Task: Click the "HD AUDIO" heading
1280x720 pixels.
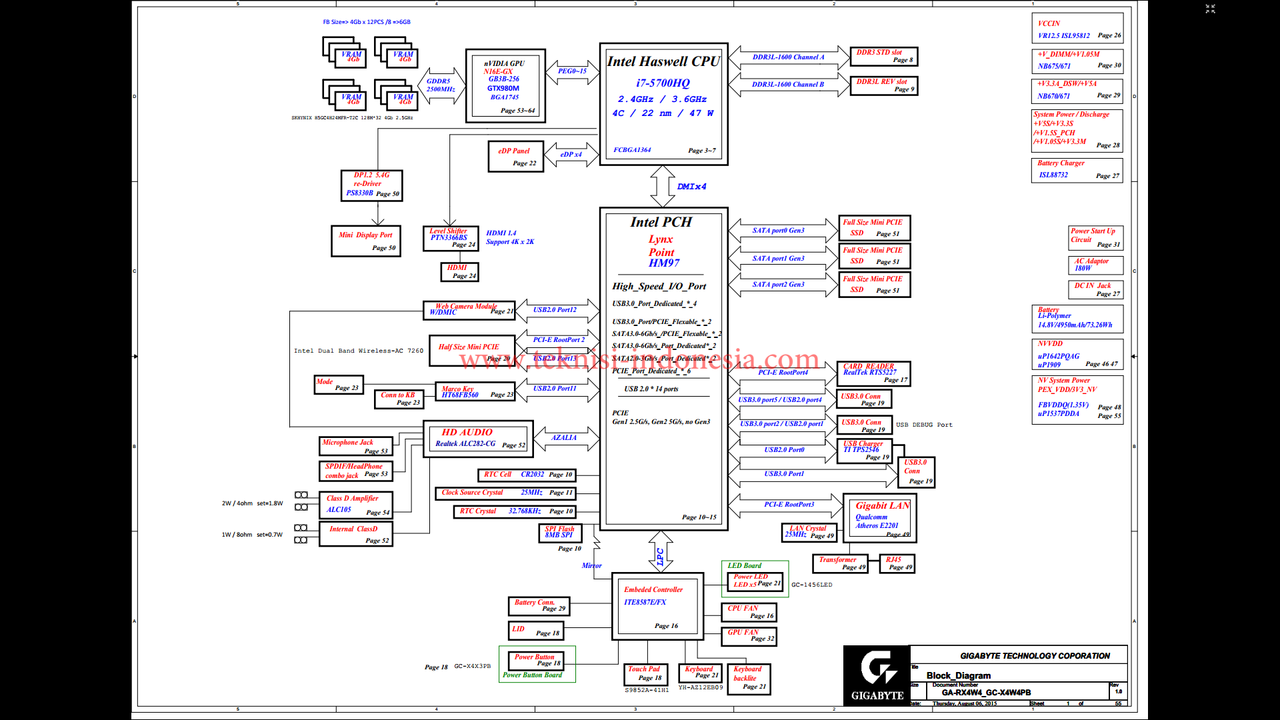Action: point(468,432)
